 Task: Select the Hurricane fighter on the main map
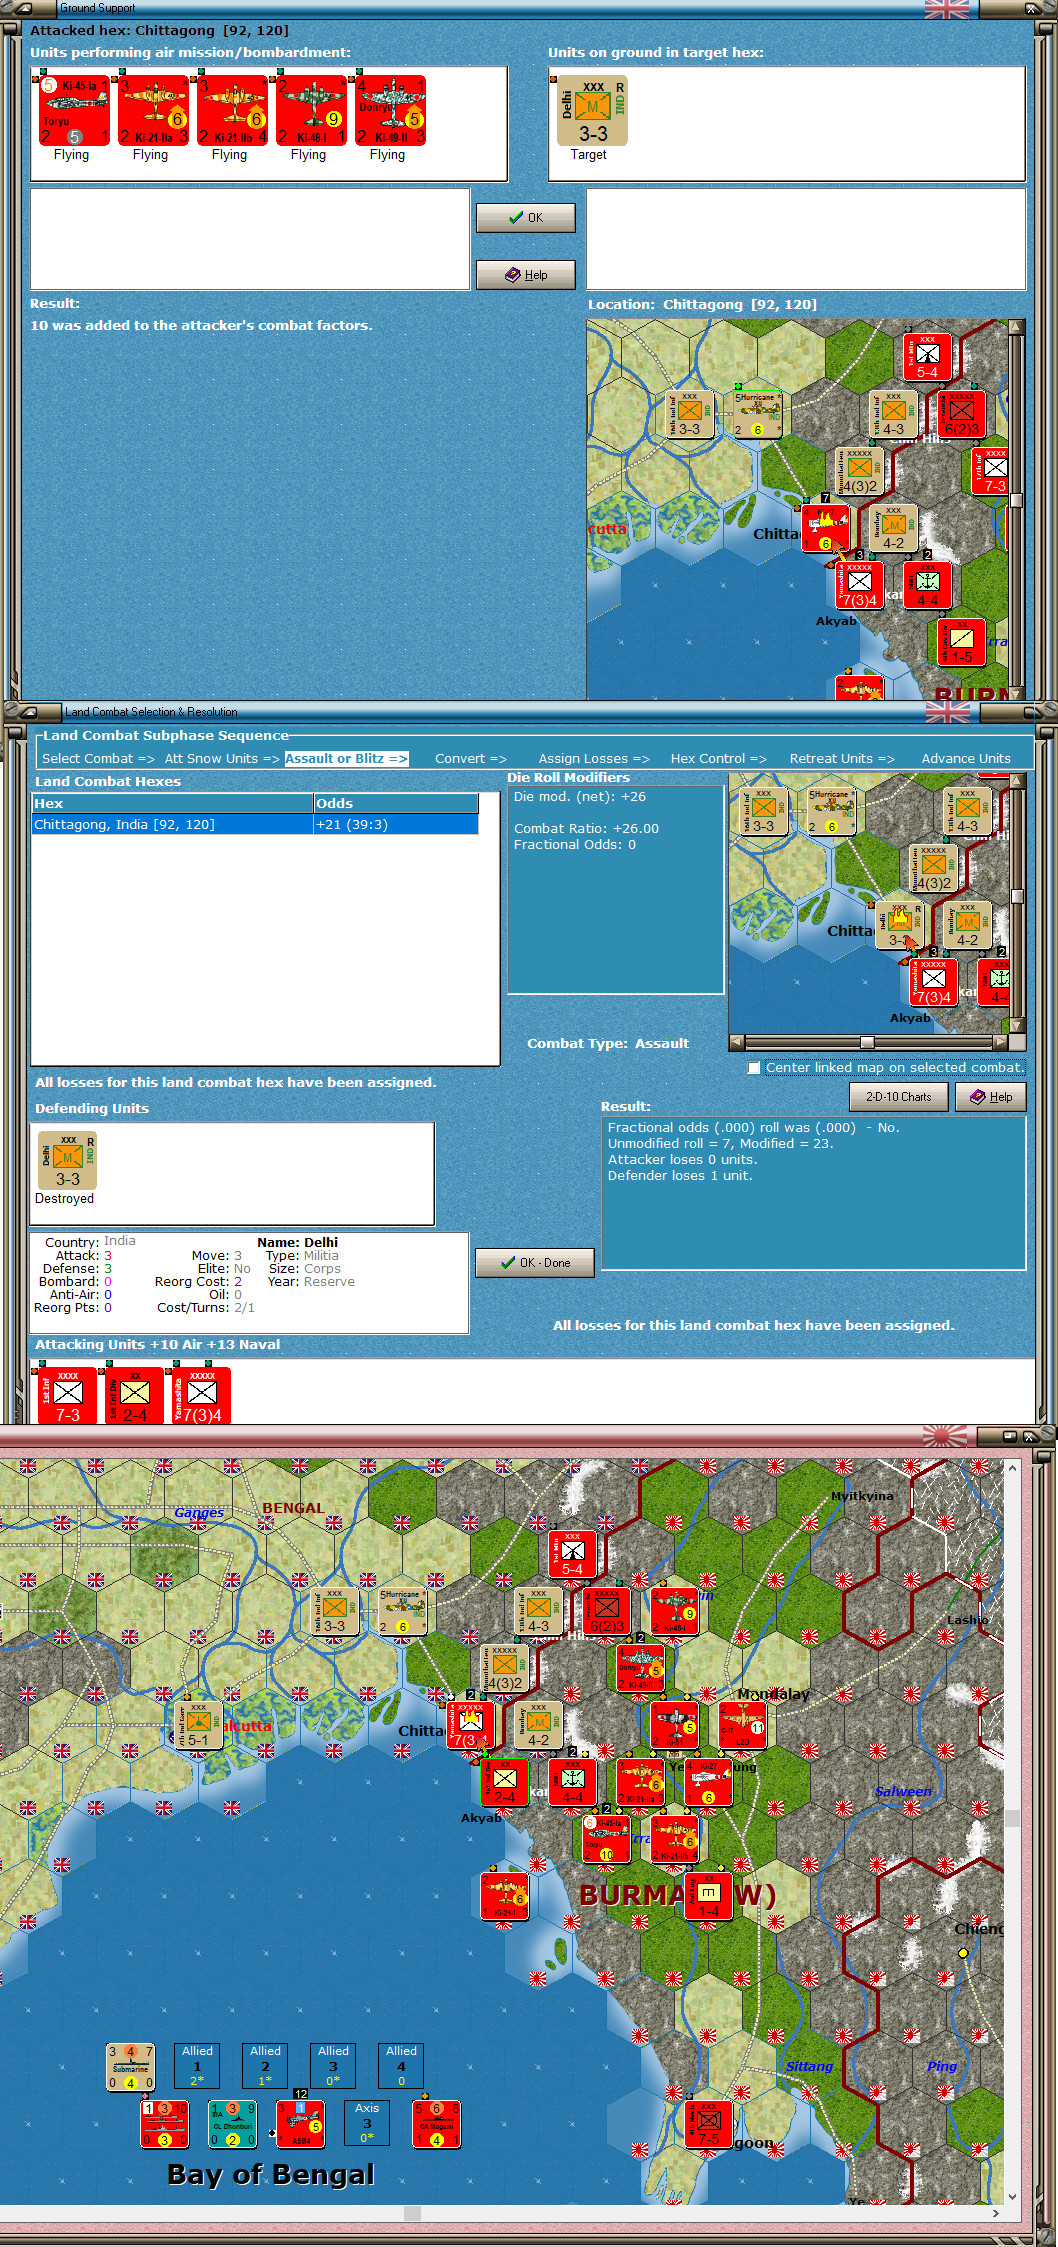click(x=402, y=1610)
